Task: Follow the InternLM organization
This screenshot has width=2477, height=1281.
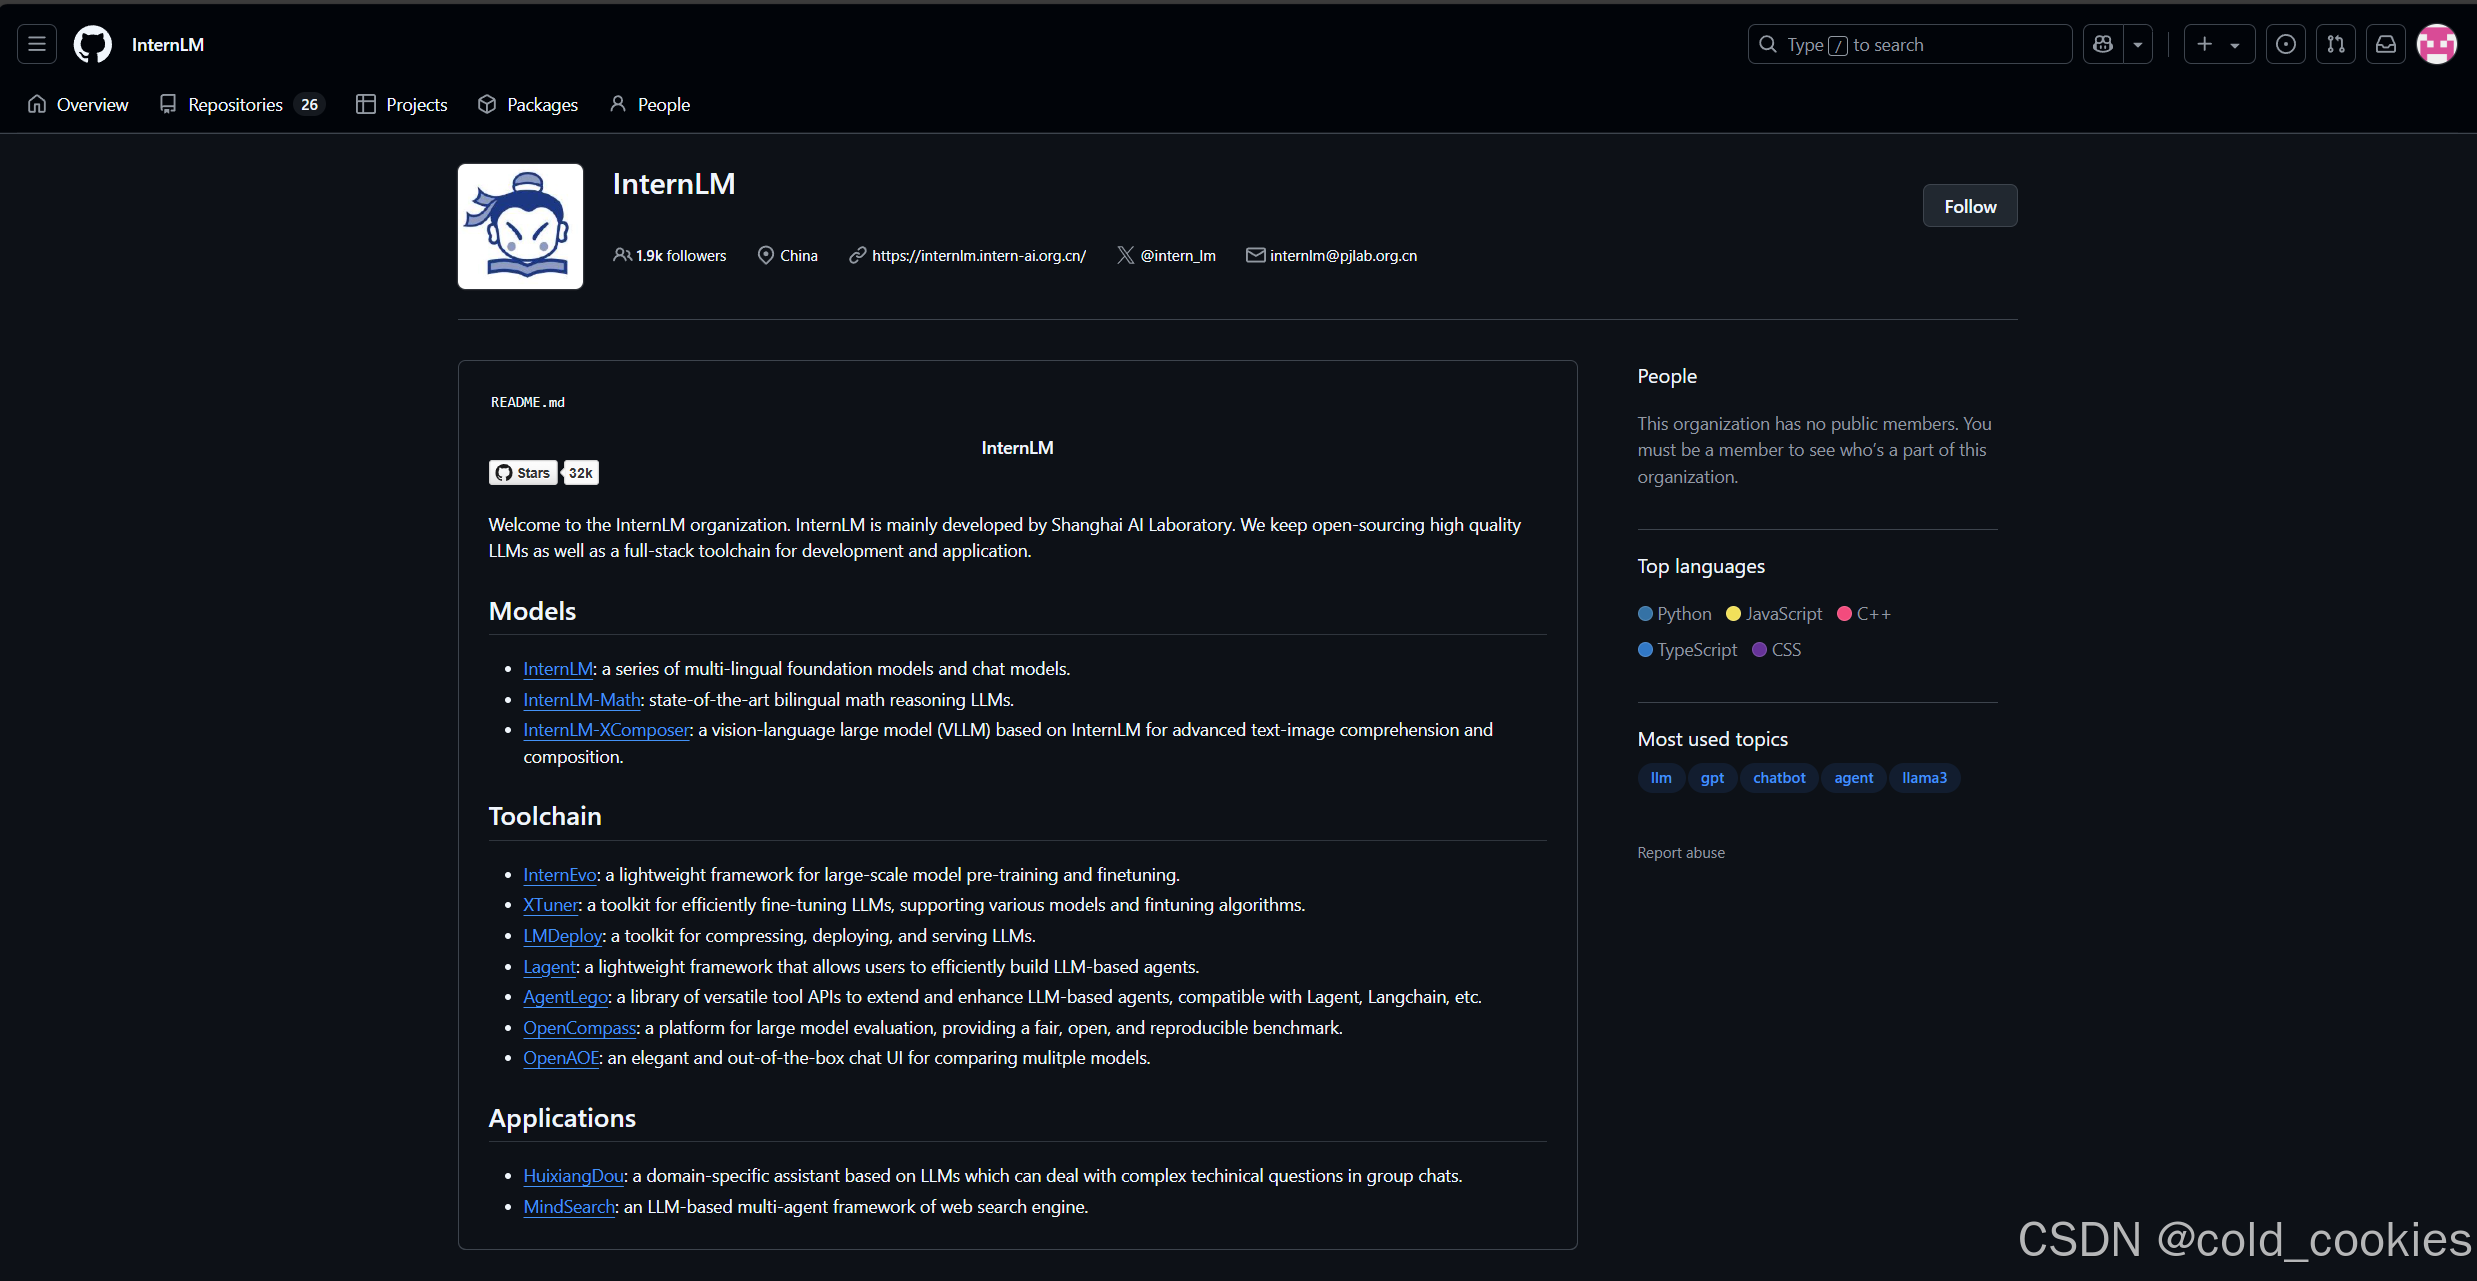Action: pyautogui.click(x=1969, y=206)
